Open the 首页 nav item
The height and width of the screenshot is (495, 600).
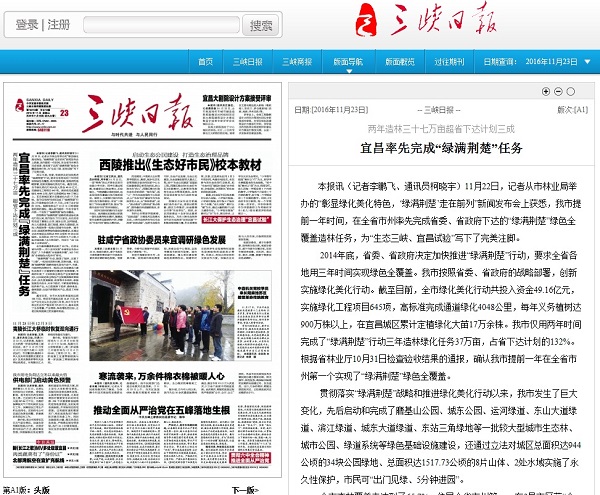206,61
